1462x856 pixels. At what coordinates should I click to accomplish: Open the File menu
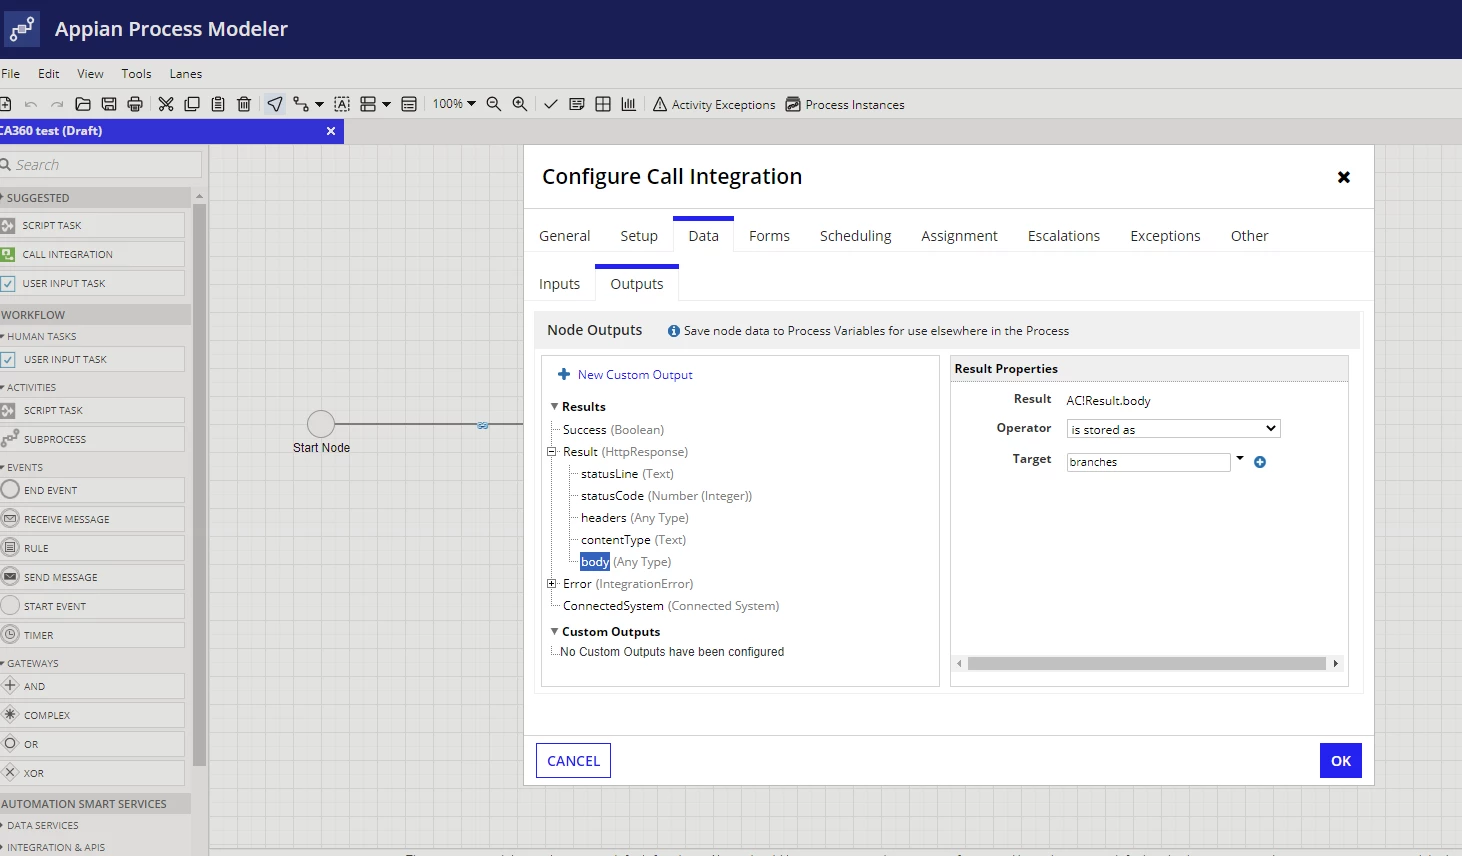click(11, 74)
